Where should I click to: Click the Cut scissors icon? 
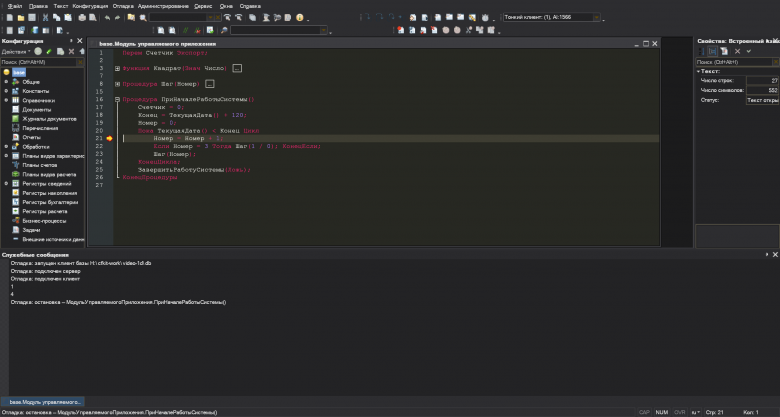[45, 17]
